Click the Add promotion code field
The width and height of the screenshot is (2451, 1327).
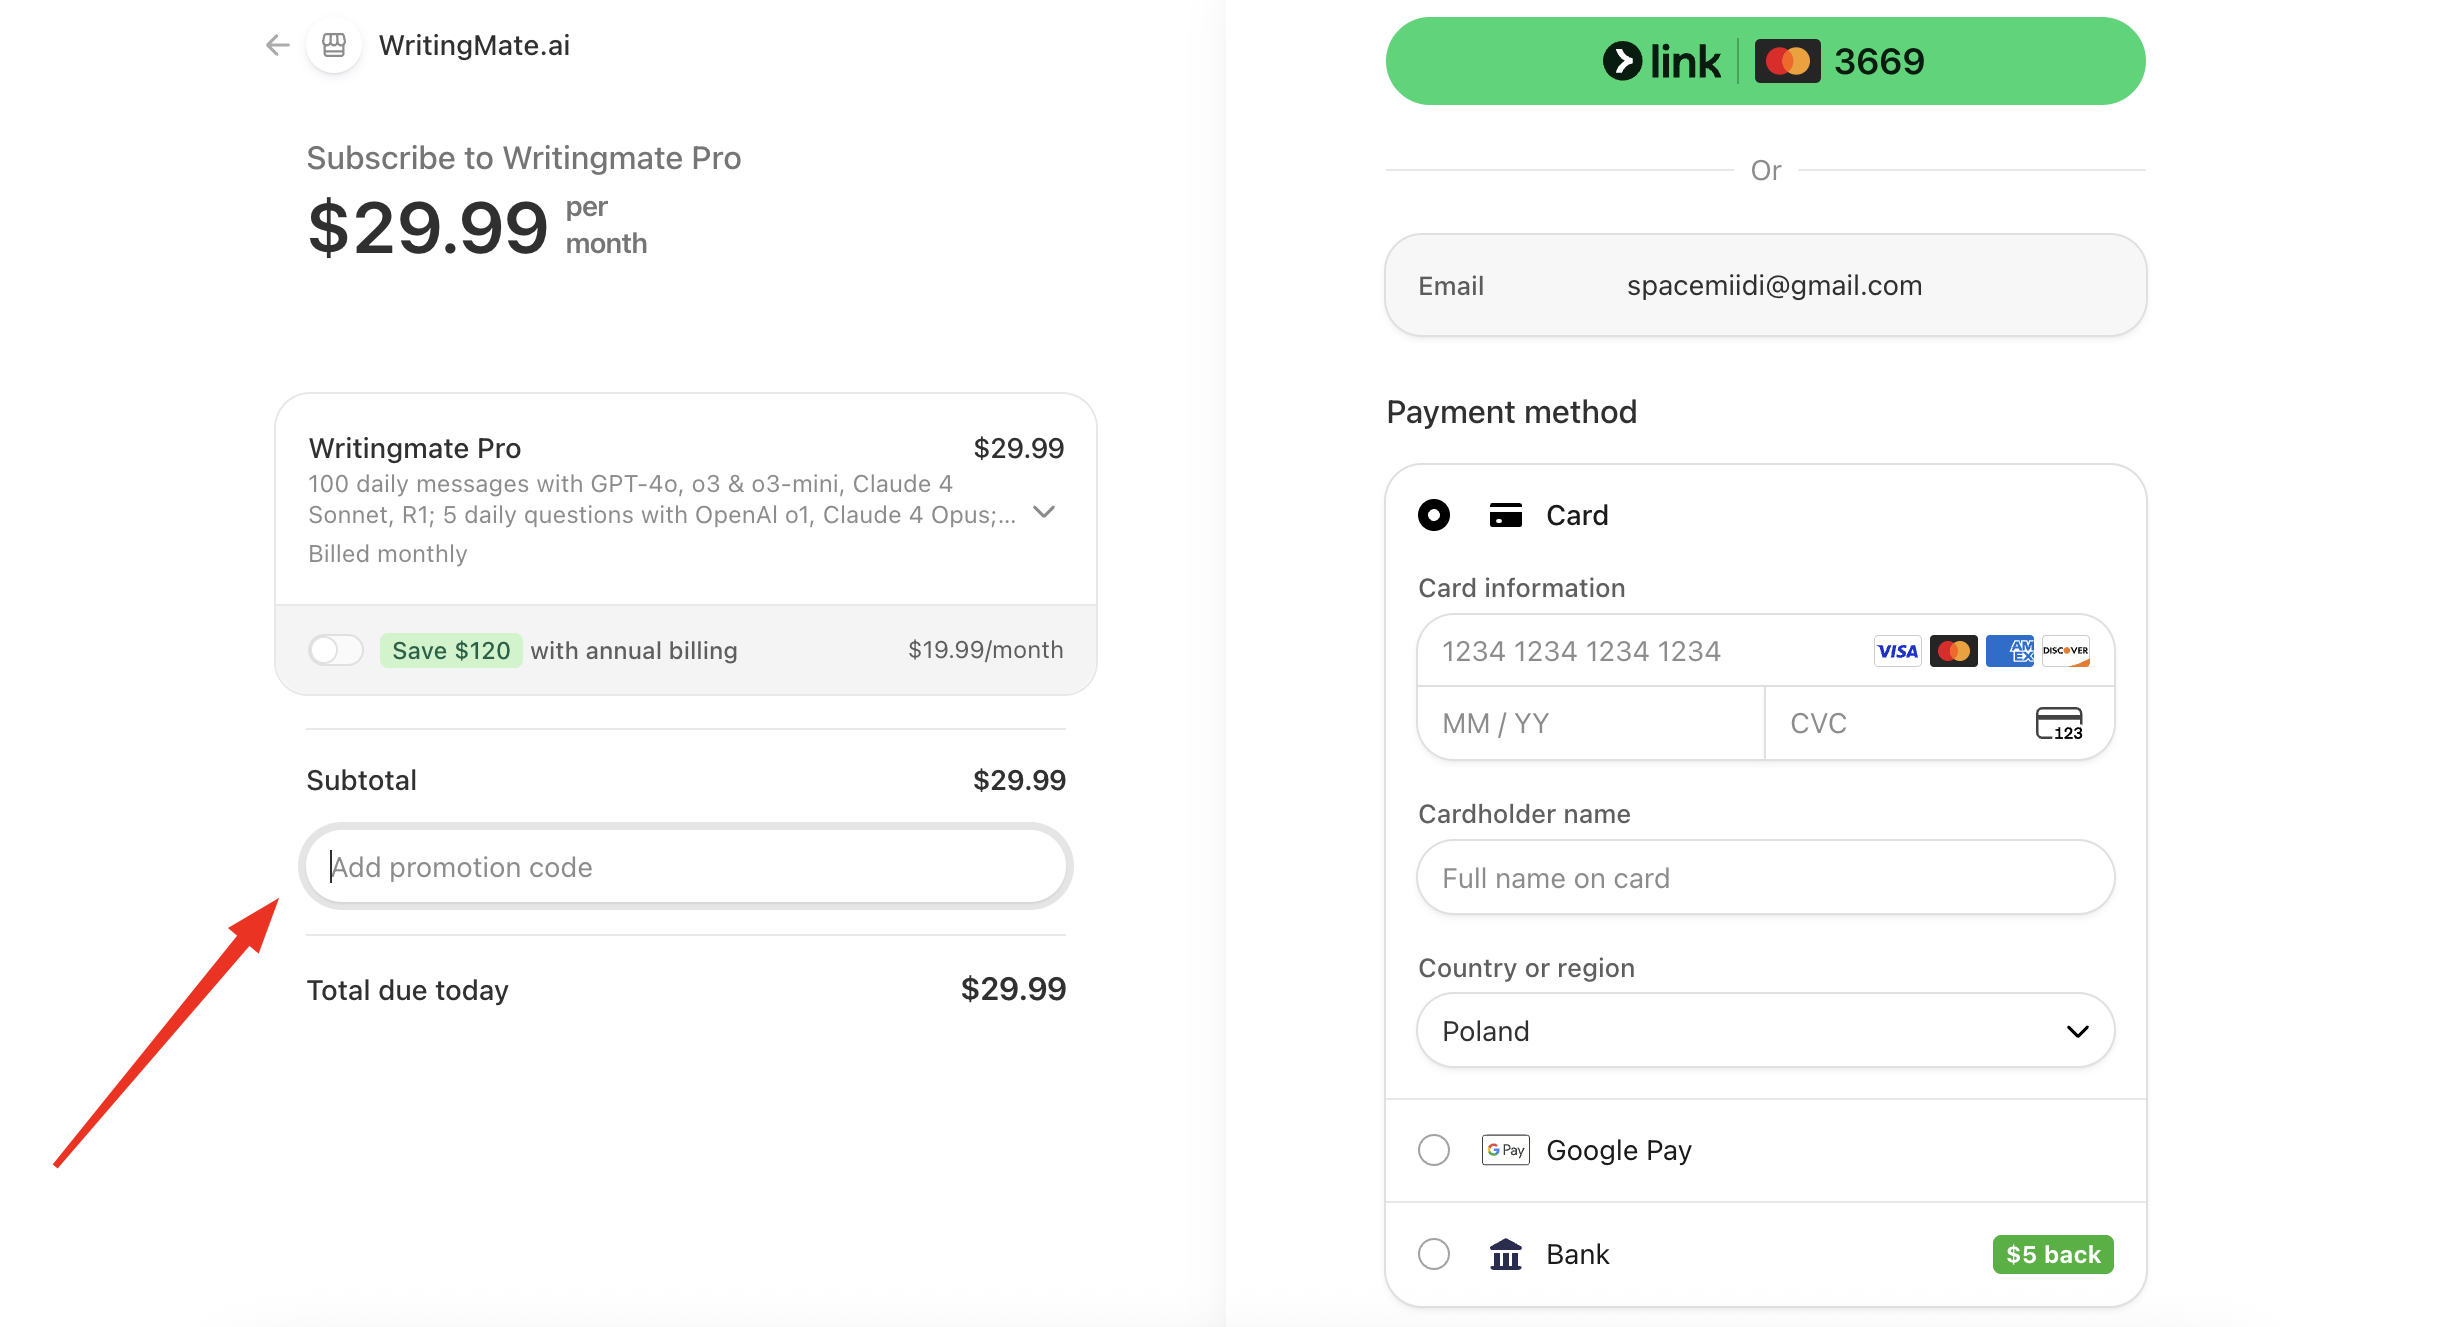click(686, 867)
